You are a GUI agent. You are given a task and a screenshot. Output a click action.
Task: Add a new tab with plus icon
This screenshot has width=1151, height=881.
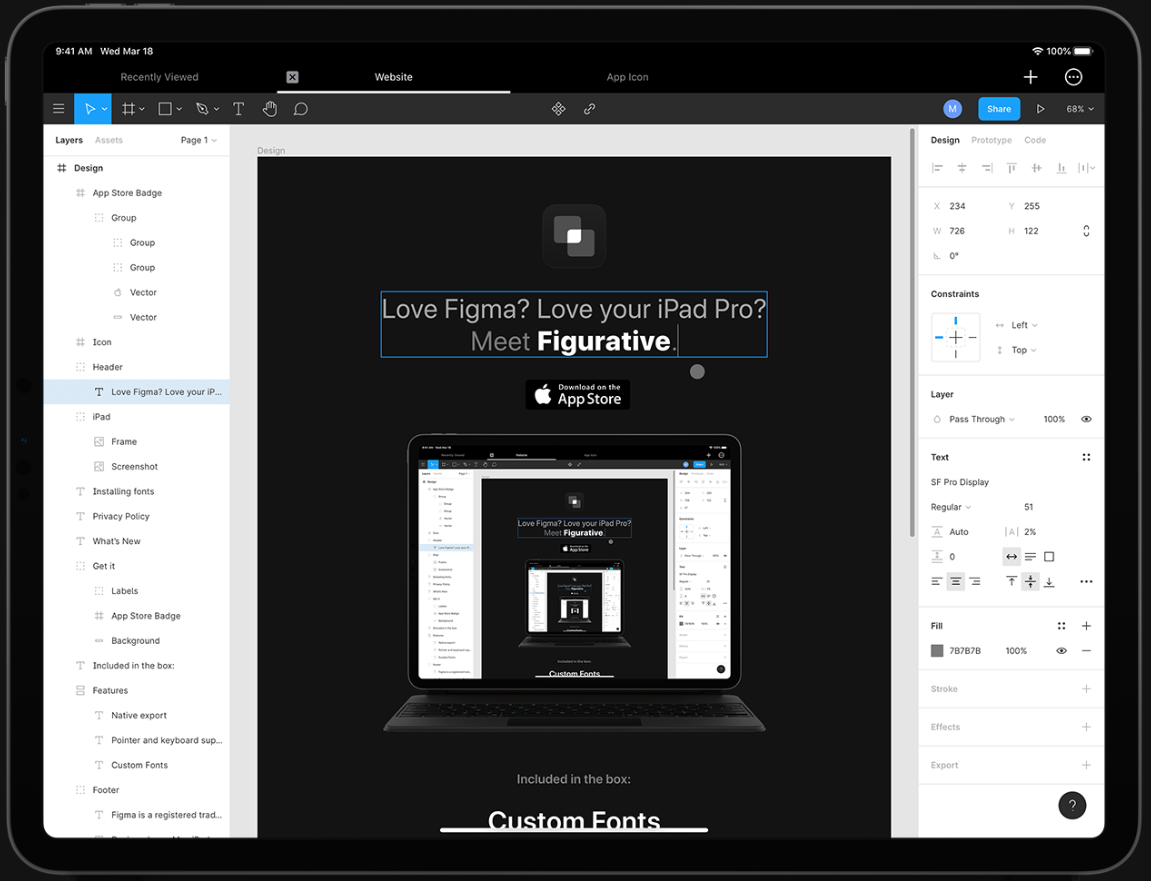click(1031, 77)
